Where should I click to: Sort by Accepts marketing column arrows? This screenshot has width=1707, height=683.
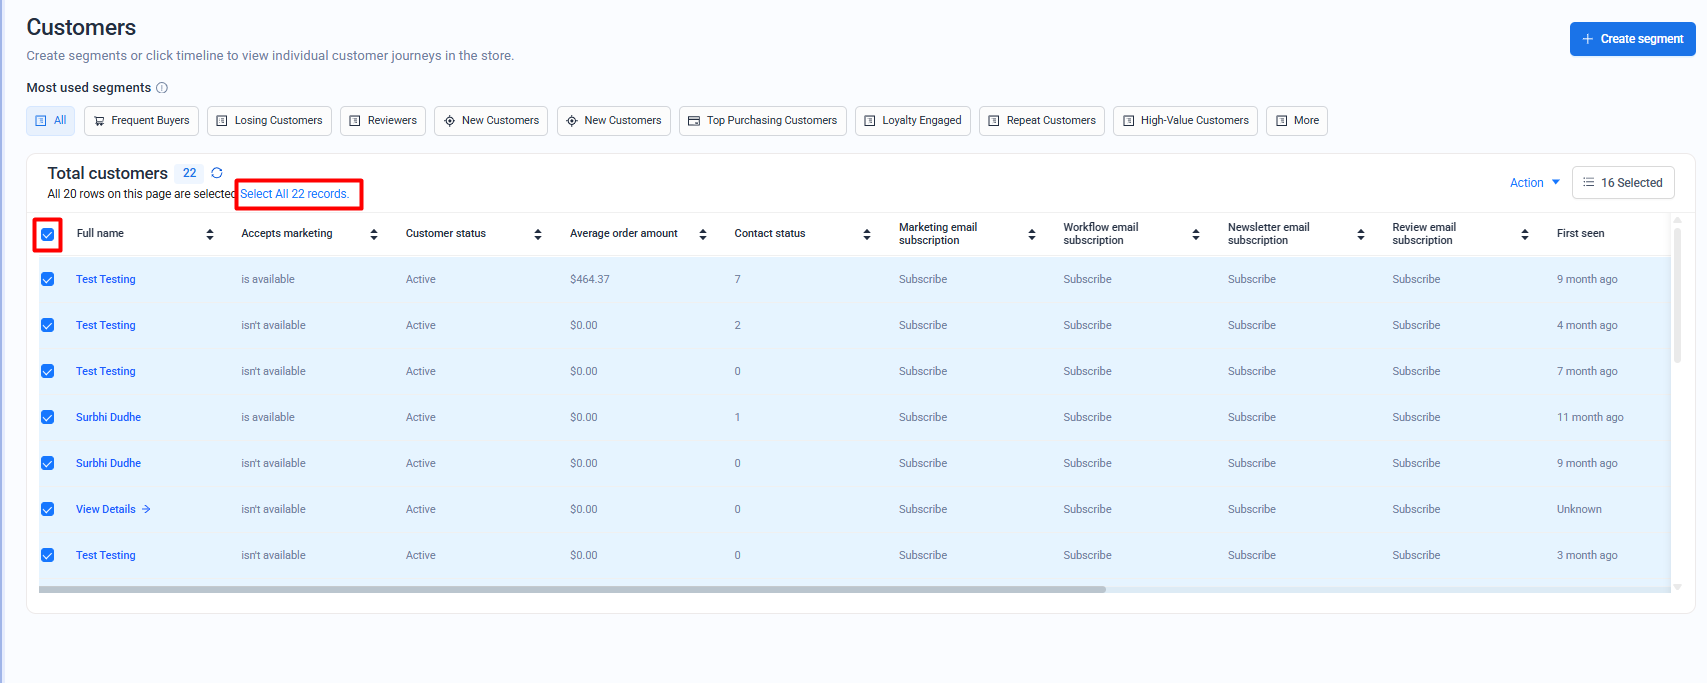point(374,234)
